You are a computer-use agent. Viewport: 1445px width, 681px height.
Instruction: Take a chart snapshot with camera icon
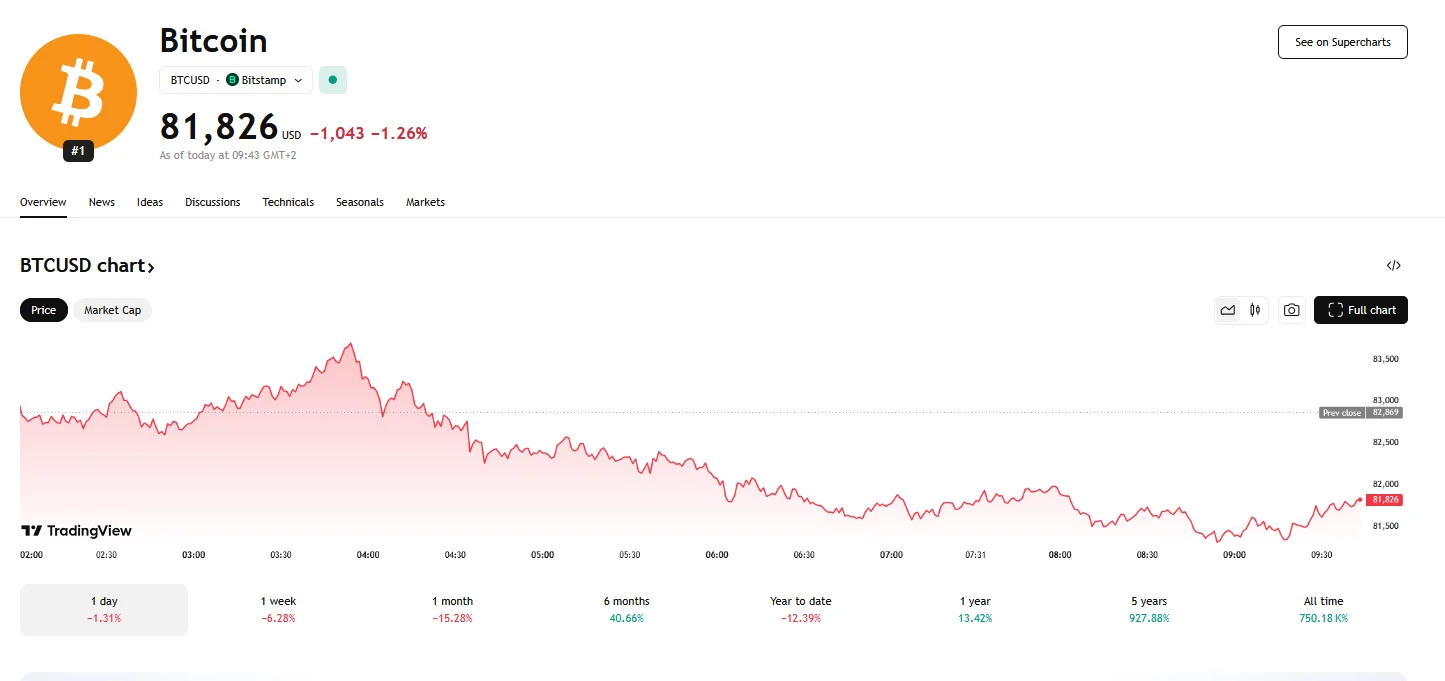(1292, 310)
